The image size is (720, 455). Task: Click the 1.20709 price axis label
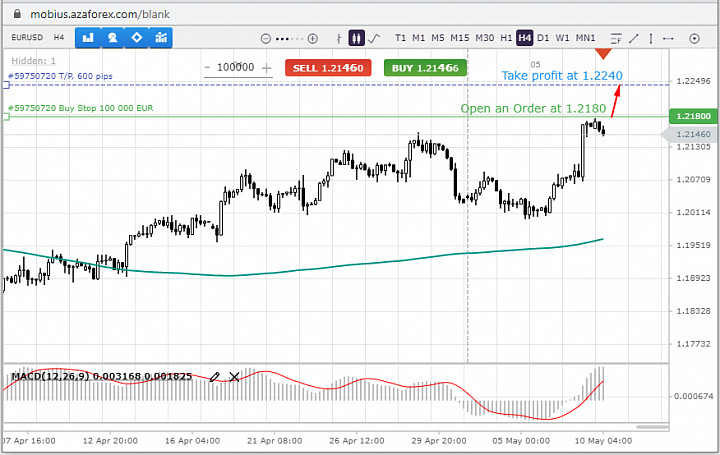click(693, 180)
